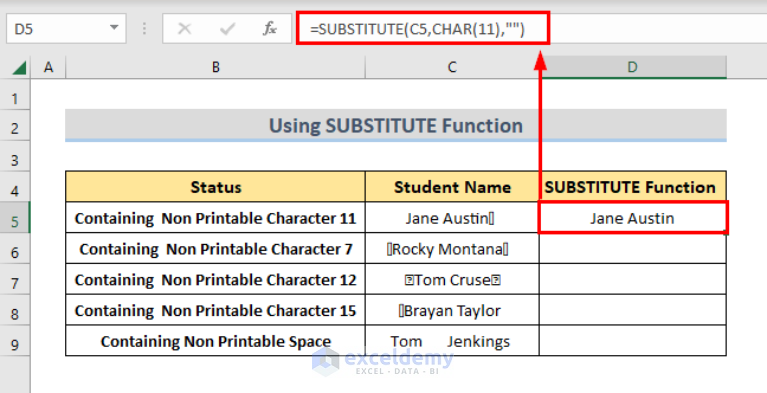Click the empty D6 cell below Jane Austin

coord(632,249)
